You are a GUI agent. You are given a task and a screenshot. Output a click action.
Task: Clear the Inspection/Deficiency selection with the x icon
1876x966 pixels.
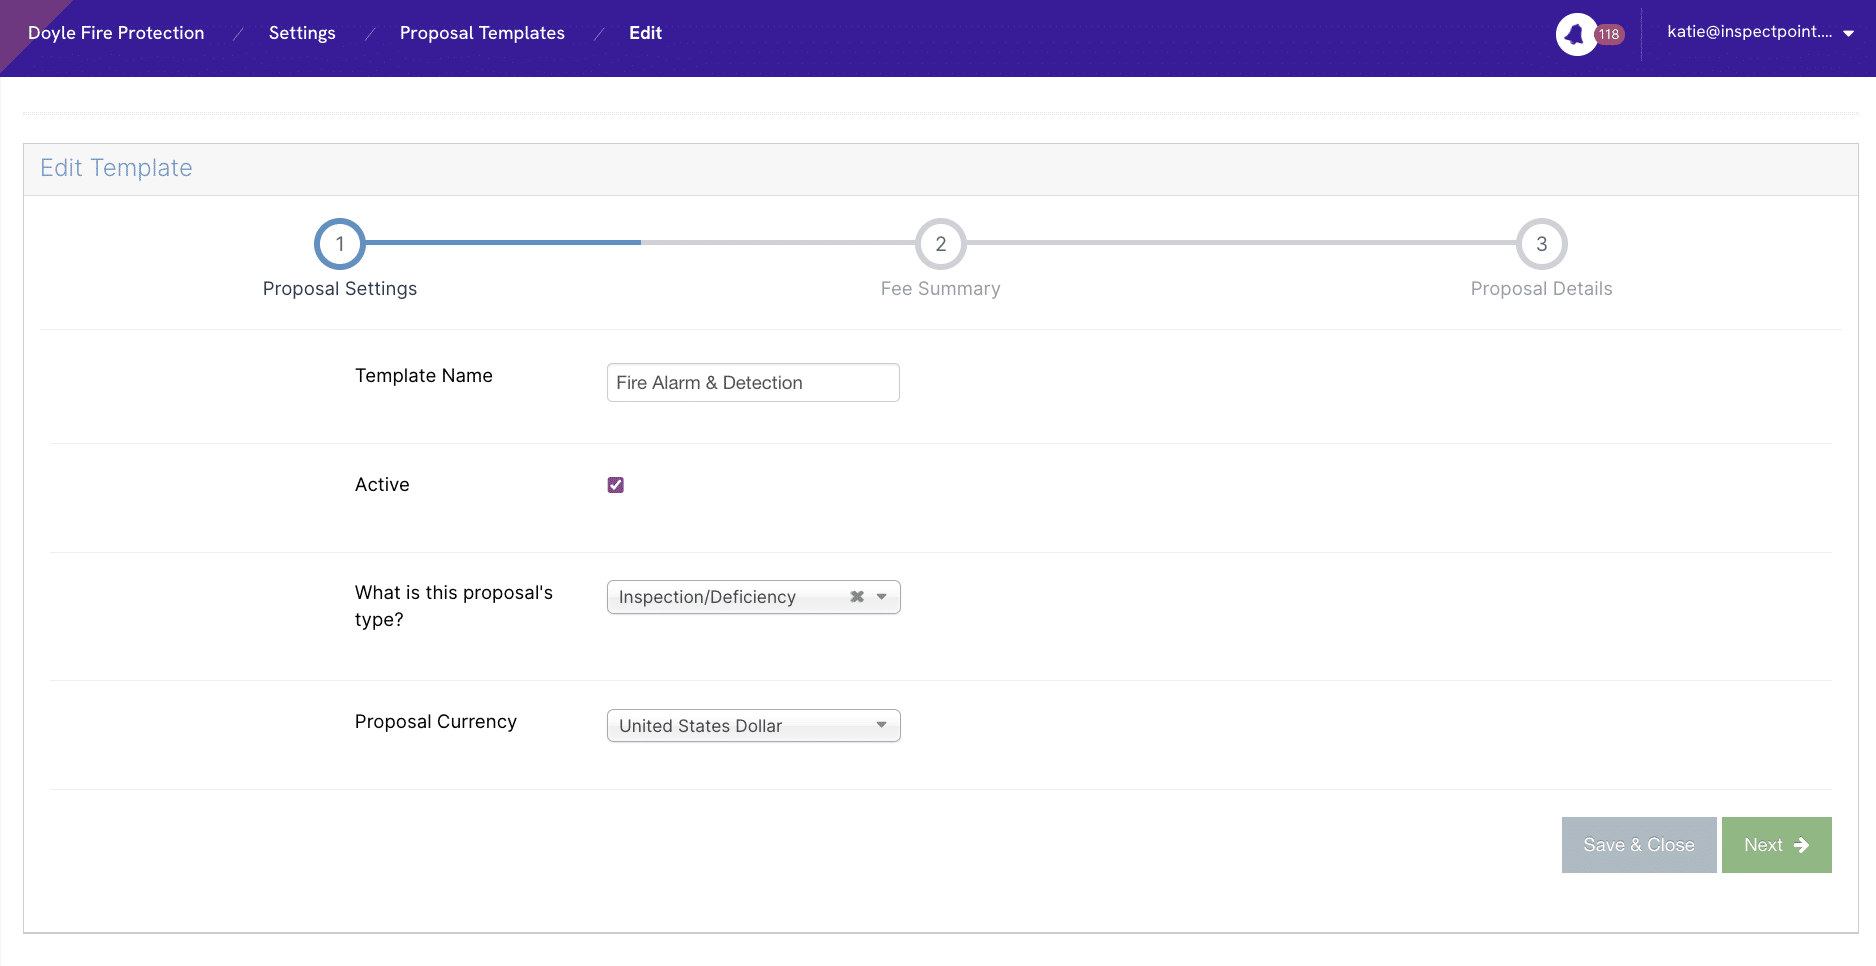pyautogui.click(x=857, y=597)
